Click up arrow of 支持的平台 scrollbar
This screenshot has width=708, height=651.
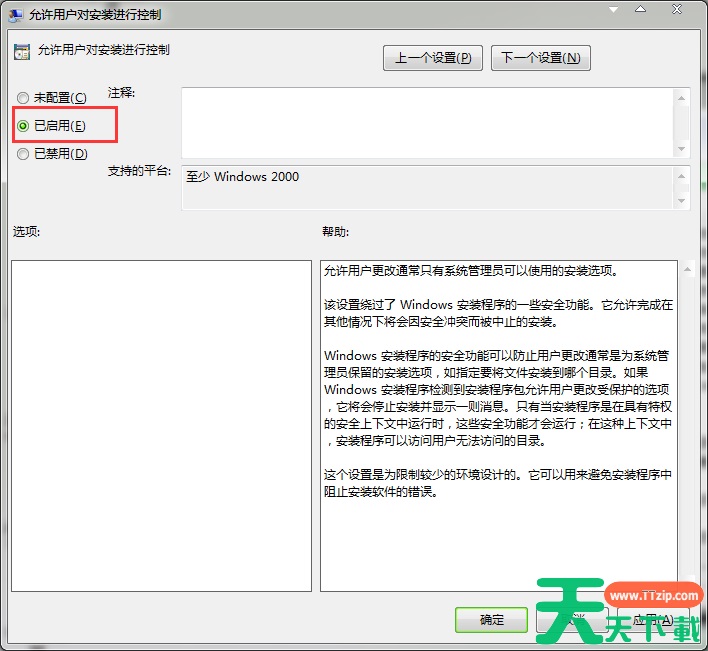coord(681,176)
